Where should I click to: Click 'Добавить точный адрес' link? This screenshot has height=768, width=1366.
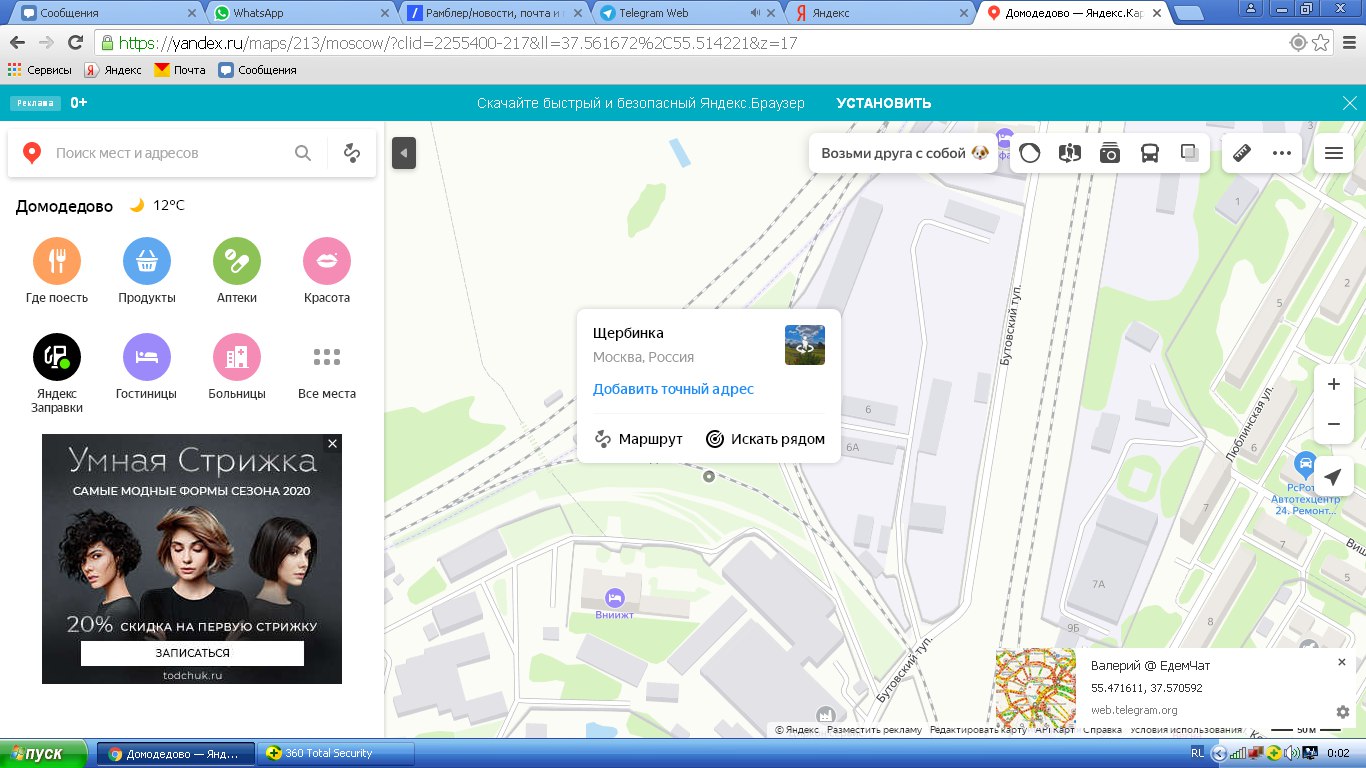[673, 389]
